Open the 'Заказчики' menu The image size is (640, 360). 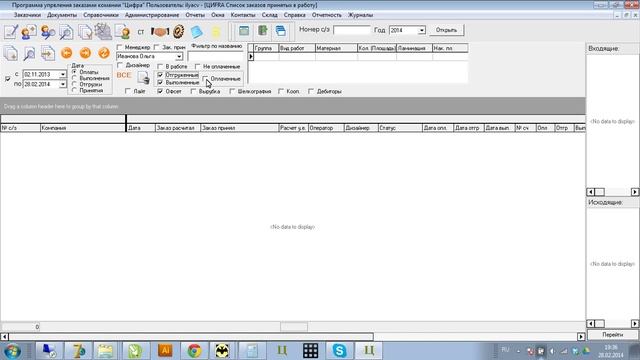[27, 15]
